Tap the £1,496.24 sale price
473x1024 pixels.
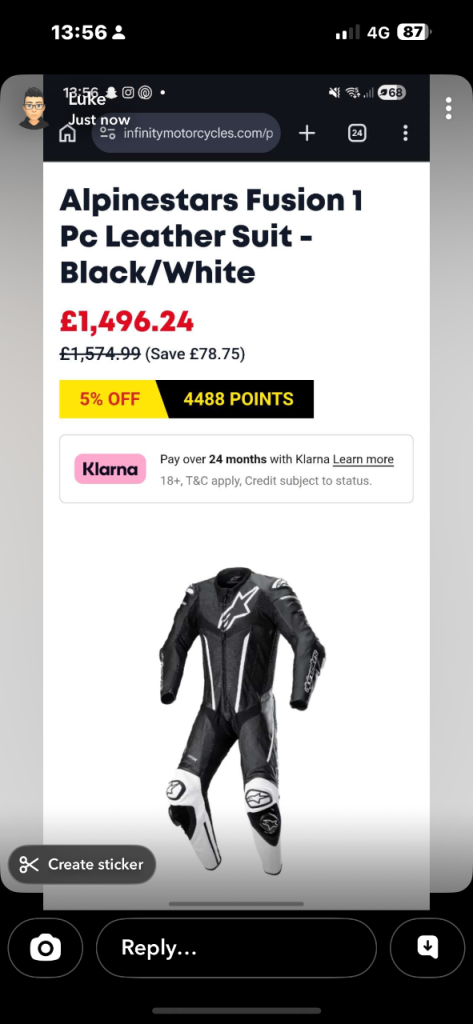coord(127,321)
